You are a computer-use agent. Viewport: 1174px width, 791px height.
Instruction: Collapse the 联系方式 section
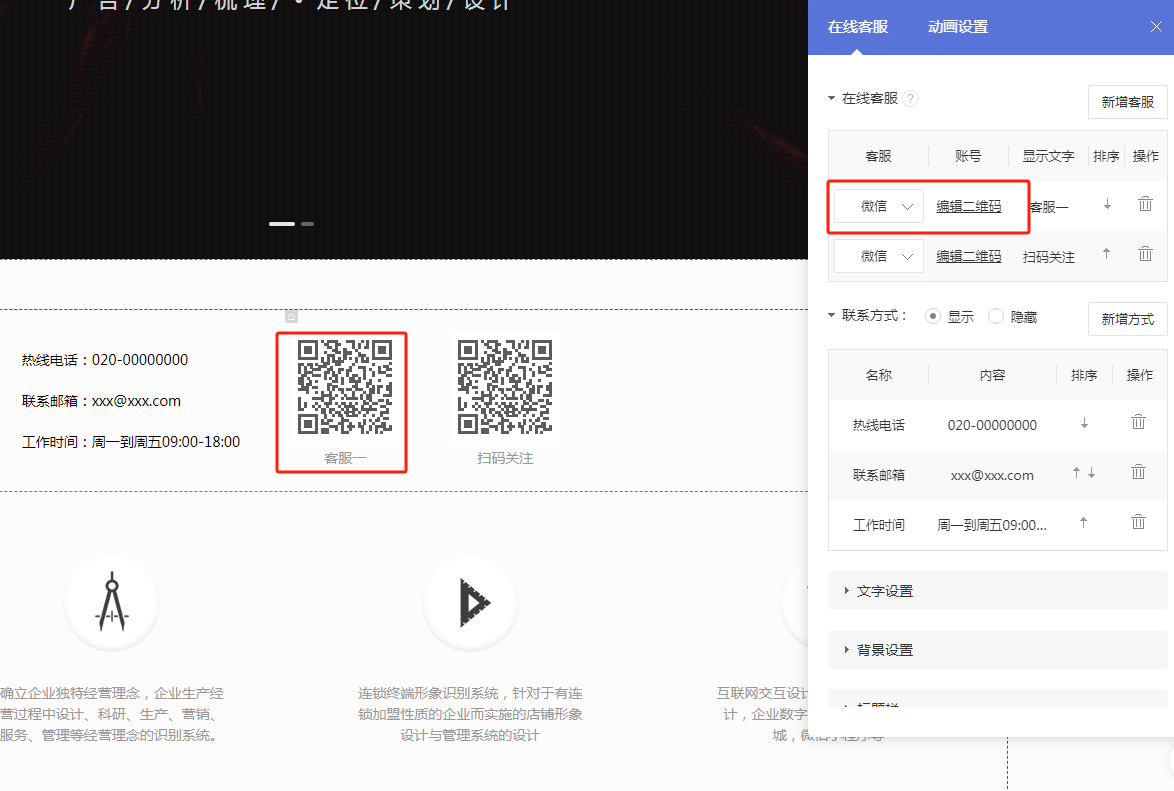[x=831, y=315]
